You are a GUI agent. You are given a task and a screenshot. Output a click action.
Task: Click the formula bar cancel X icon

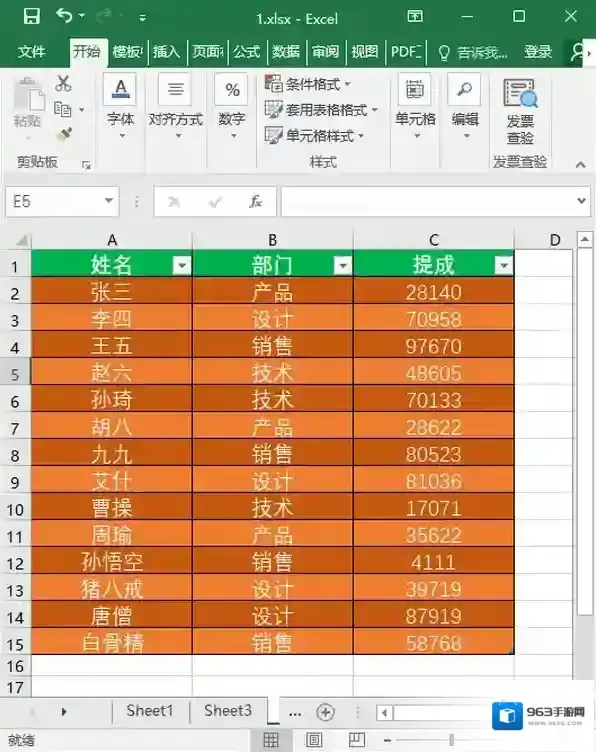[174, 202]
